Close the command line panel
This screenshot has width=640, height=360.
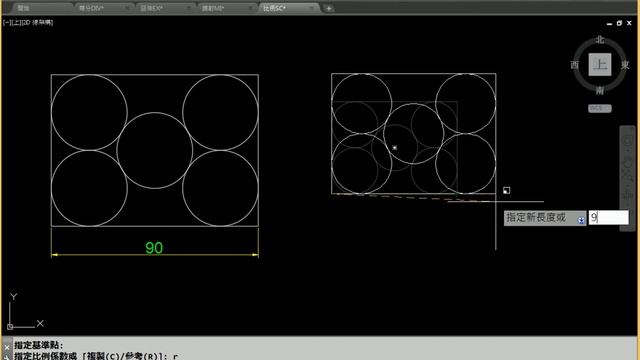click(7, 347)
